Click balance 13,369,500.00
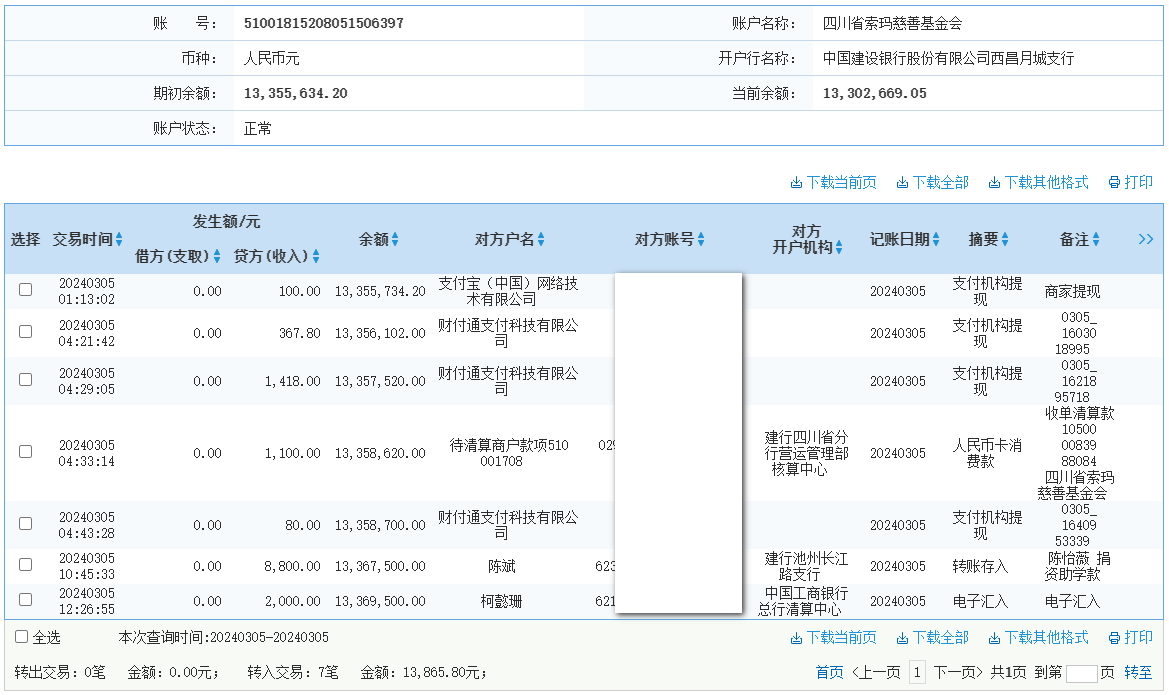 coord(380,602)
